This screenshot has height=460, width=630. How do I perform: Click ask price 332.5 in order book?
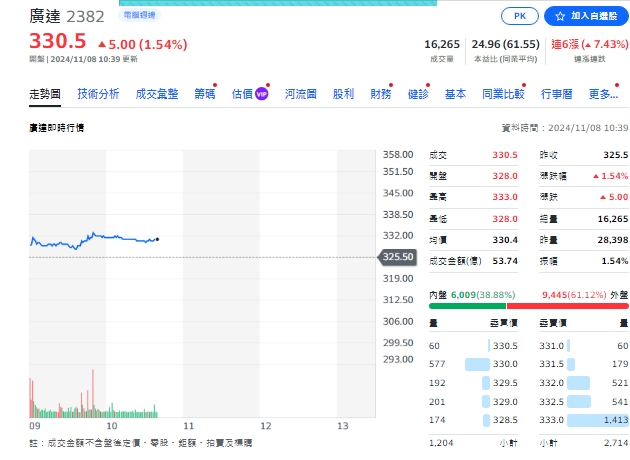coord(552,402)
